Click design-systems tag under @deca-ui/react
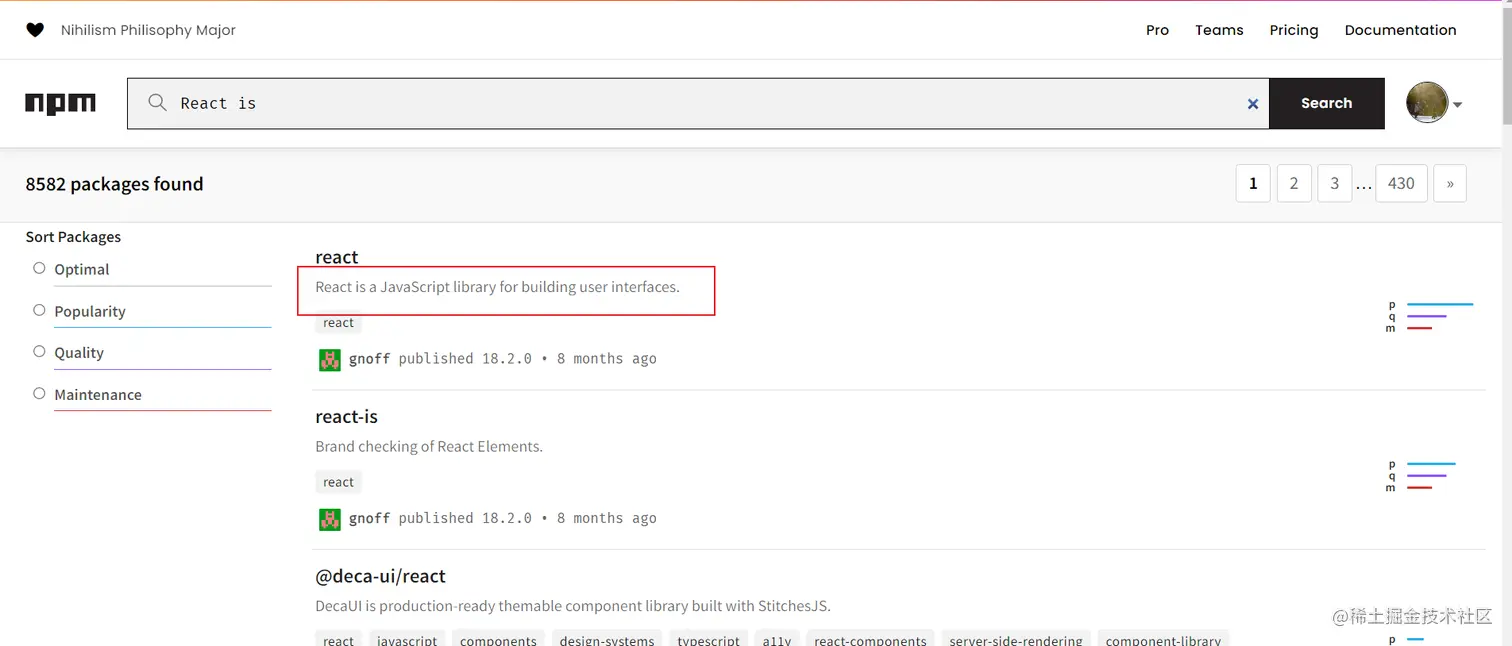The image size is (1512, 646). (x=607, y=640)
